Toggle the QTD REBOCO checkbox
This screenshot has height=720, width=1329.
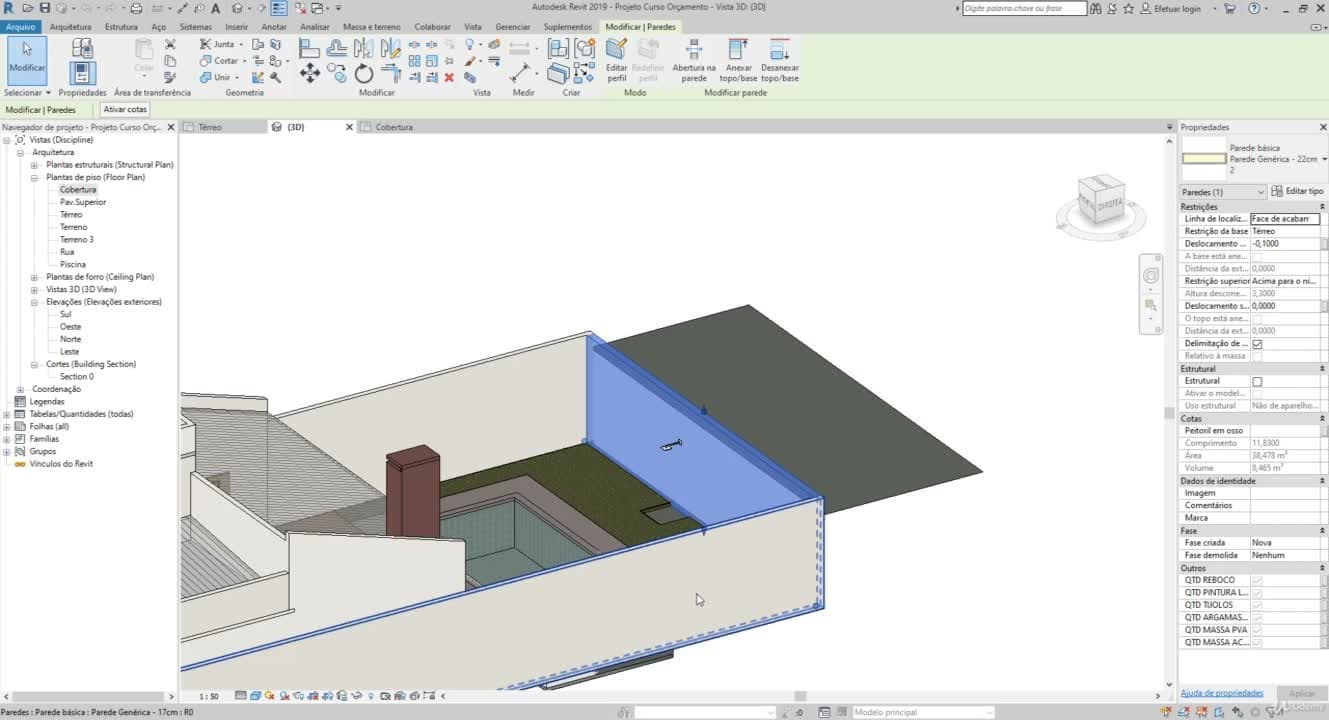[x=1257, y=580]
